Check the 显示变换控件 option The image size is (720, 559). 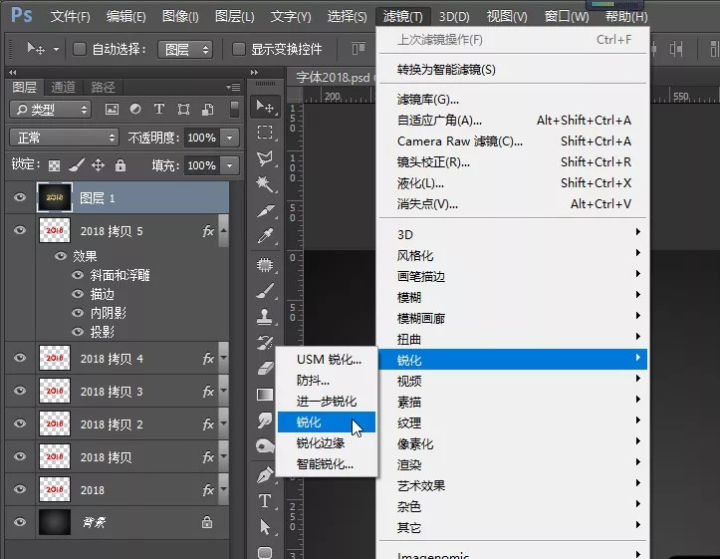[238, 49]
